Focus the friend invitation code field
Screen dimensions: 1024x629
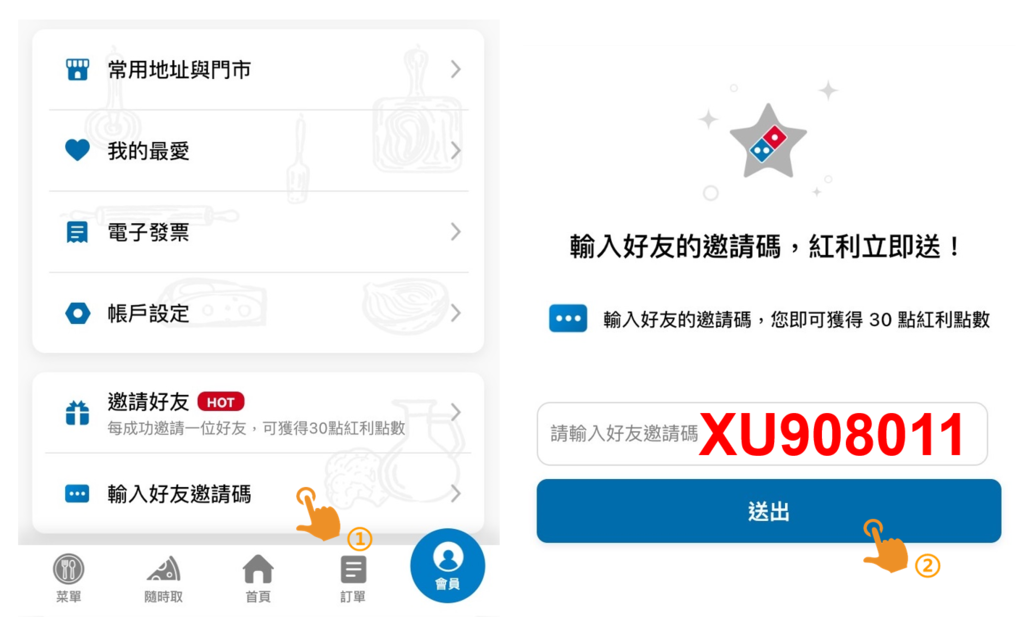(762, 434)
